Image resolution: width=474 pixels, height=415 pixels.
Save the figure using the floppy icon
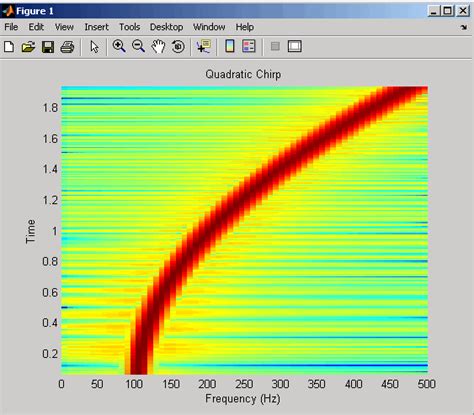click(x=48, y=47)
